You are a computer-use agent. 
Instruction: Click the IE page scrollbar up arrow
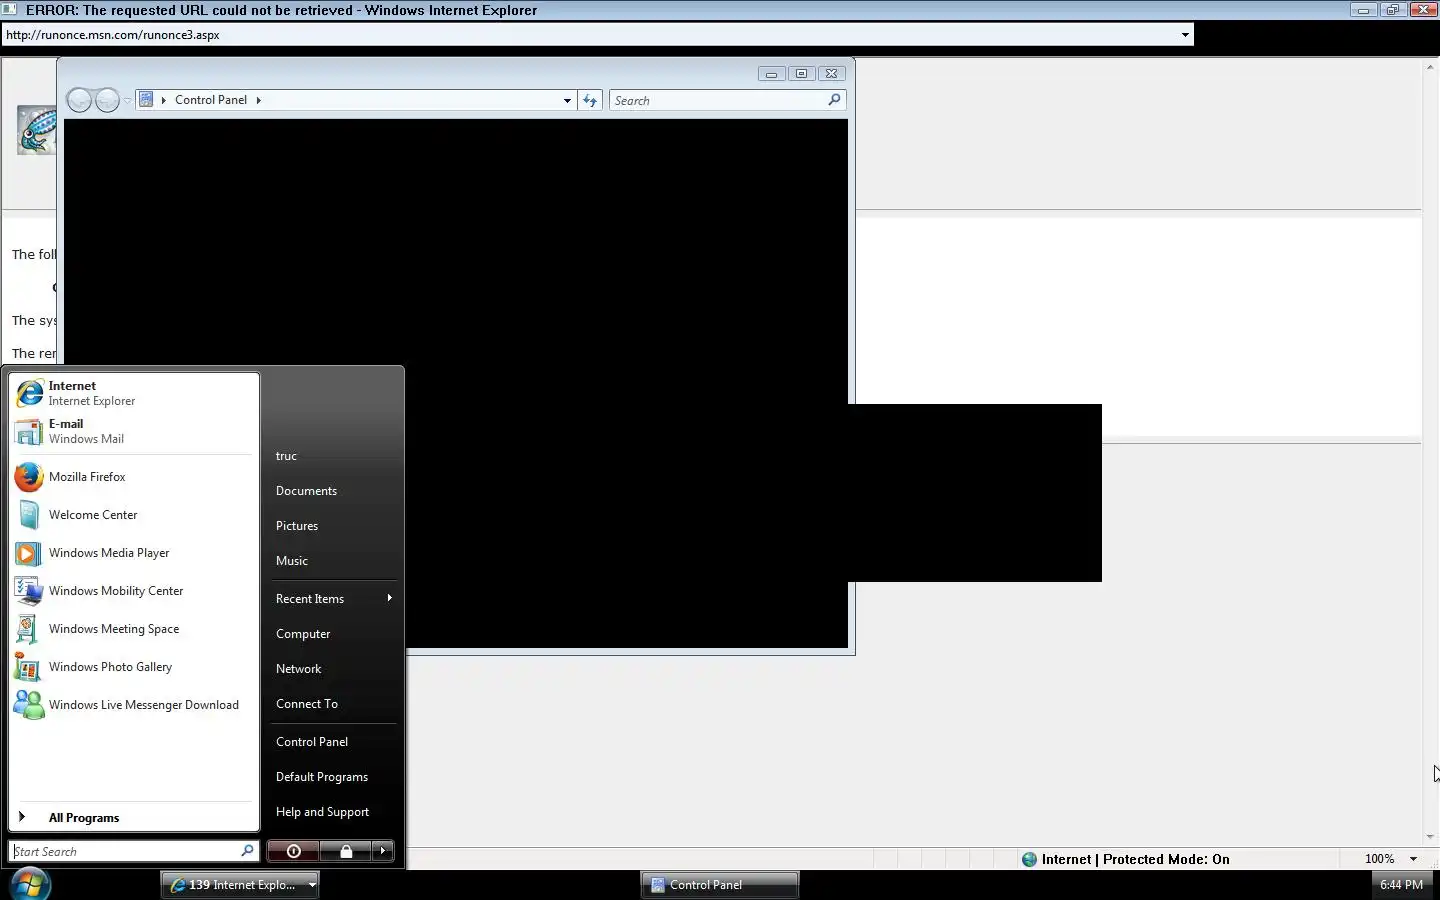pos(1430,67)
